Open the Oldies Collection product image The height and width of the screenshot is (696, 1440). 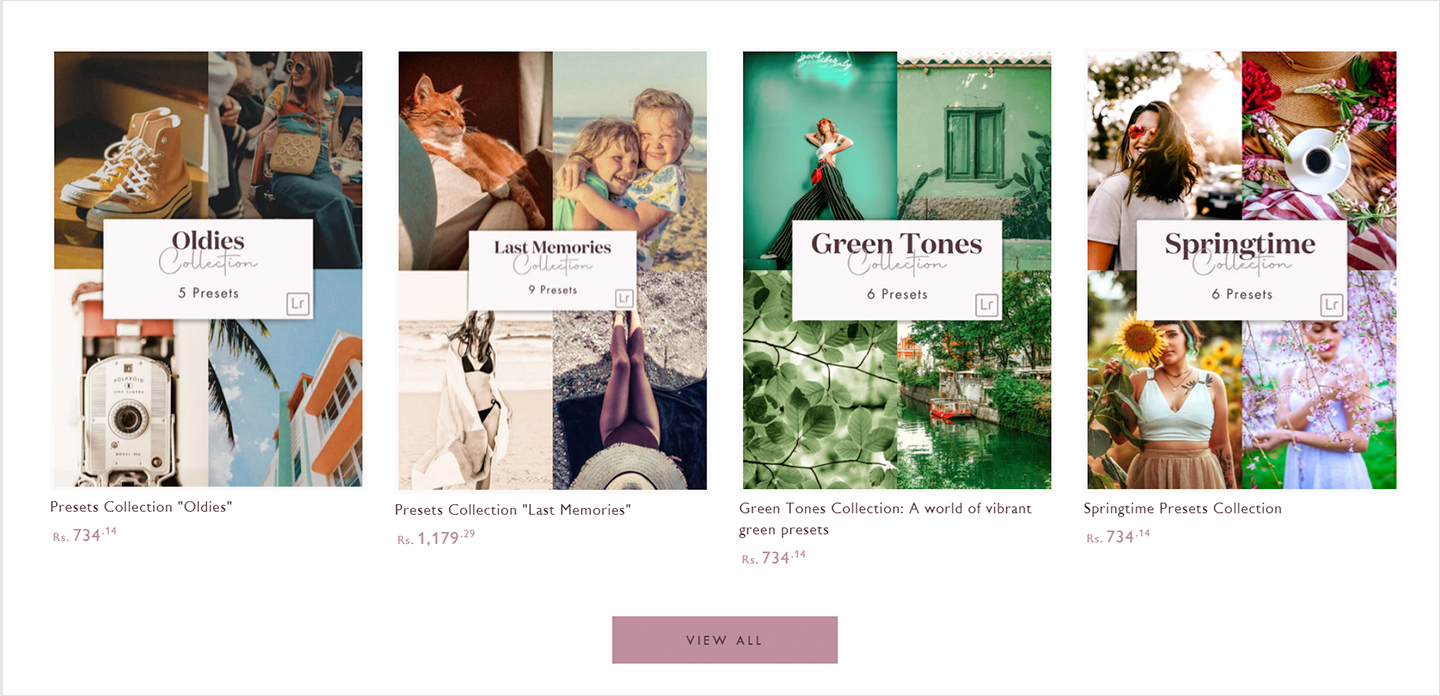click(208, 269)
